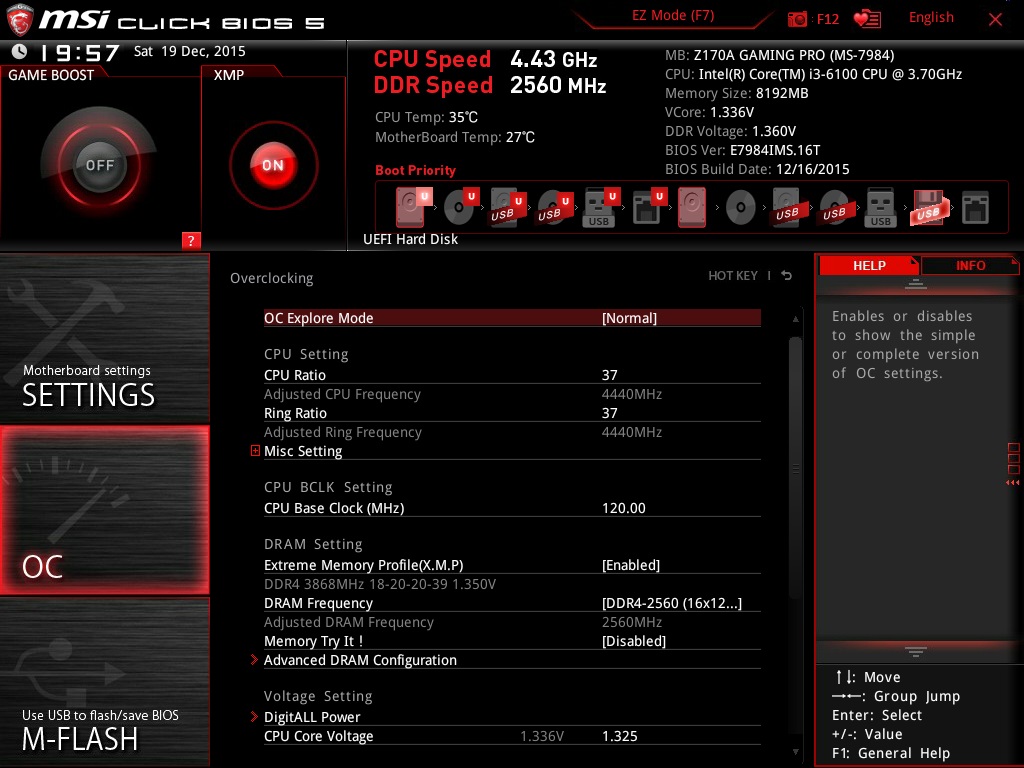1024x768 pixels.
Task: Click the red question mark under GAME BOOST
Action: [x=191, y=240]
